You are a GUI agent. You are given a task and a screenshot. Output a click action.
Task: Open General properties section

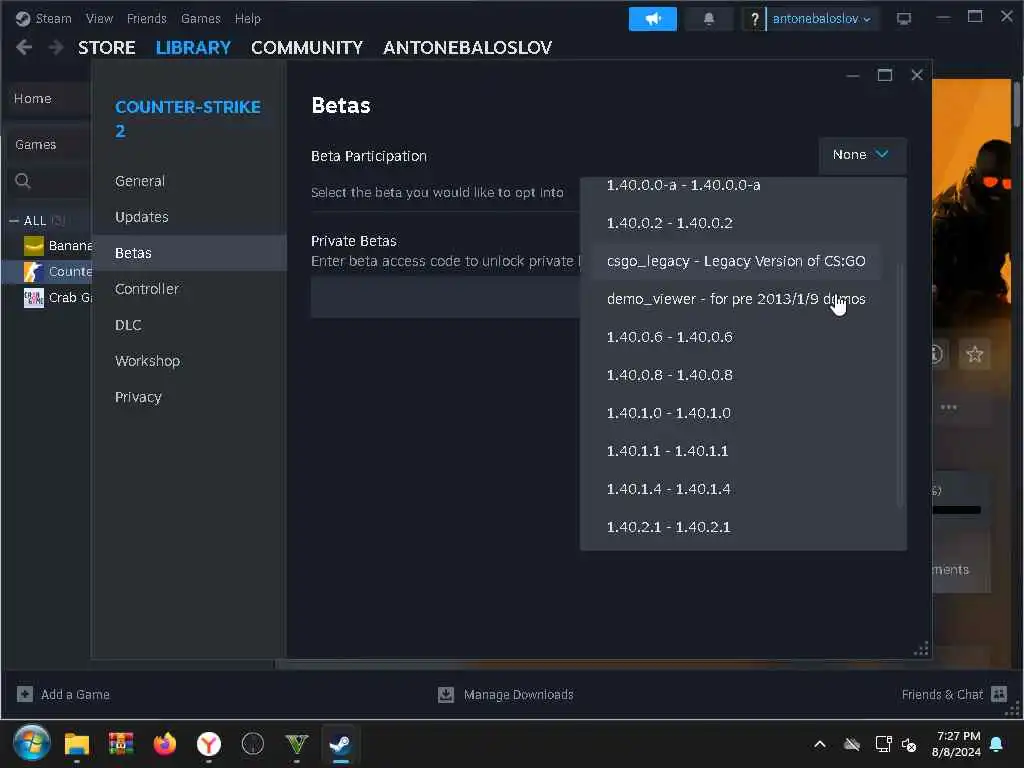(x=189, y=181)
